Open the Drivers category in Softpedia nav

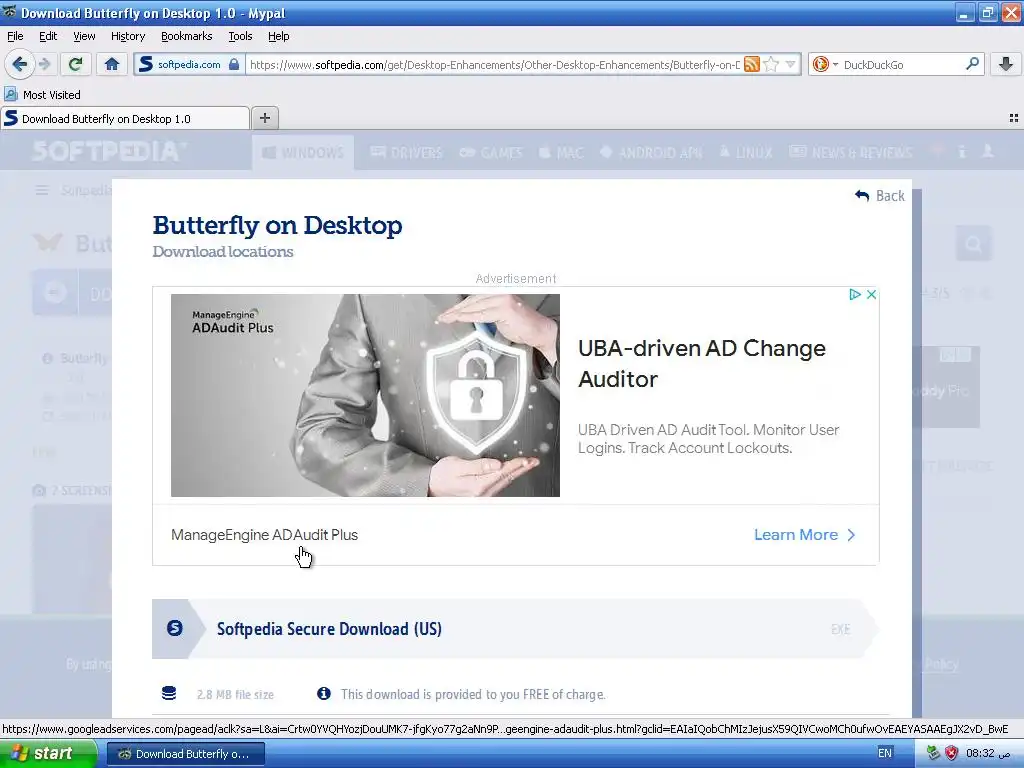click(406, 153)
